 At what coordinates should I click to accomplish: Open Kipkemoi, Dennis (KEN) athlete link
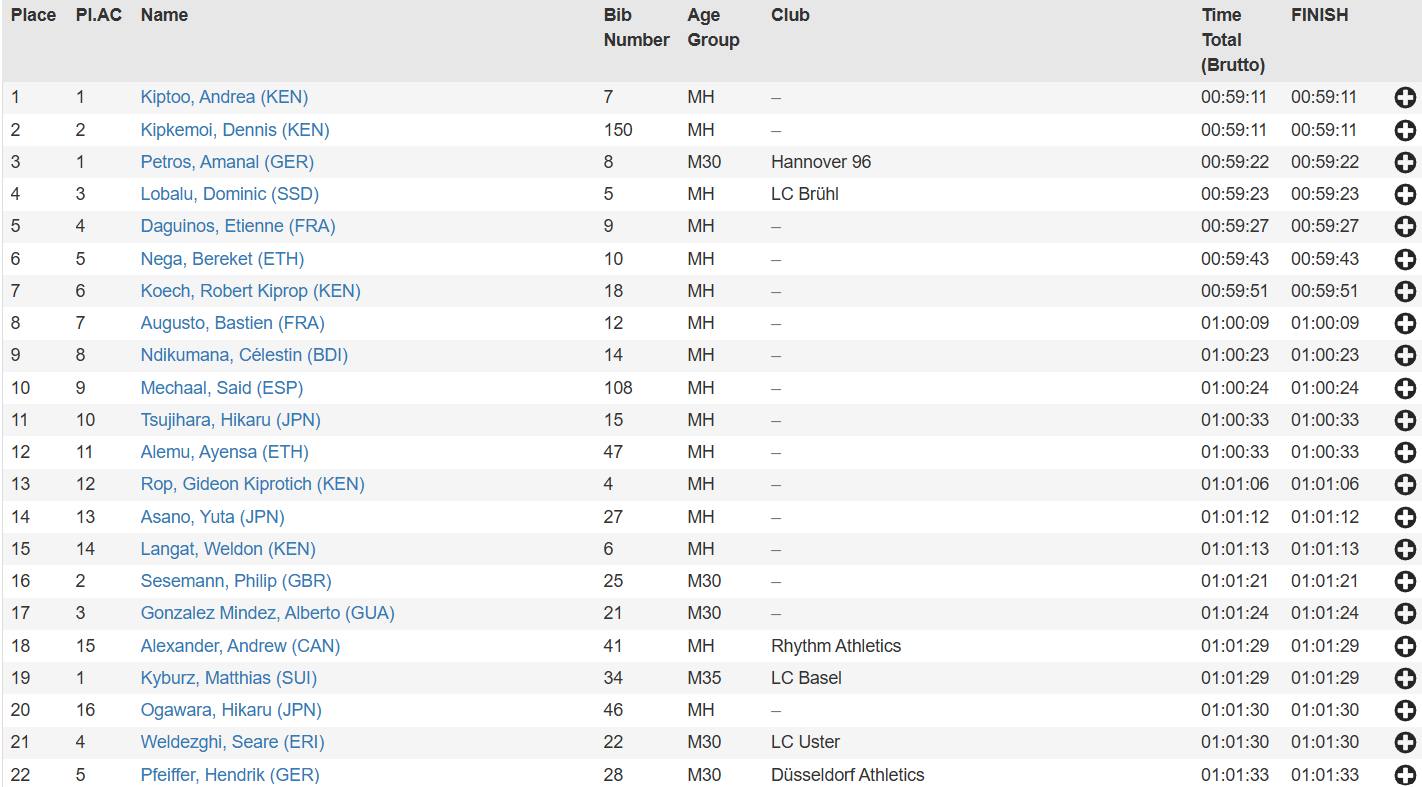coord(234,130)
